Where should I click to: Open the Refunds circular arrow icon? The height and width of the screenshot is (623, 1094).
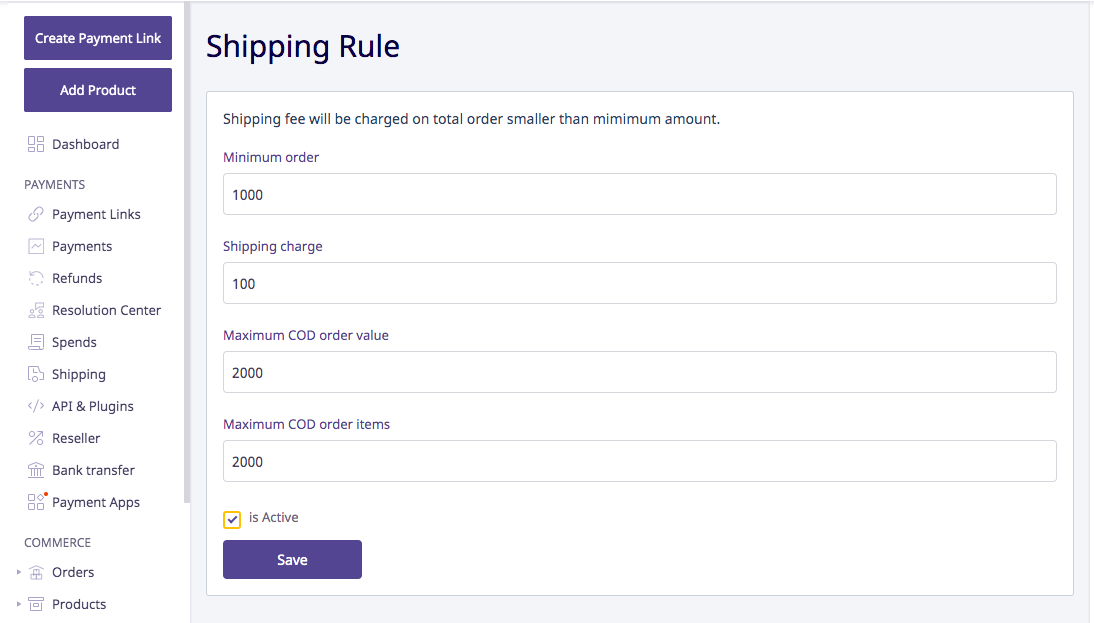(x=36, y=278)
